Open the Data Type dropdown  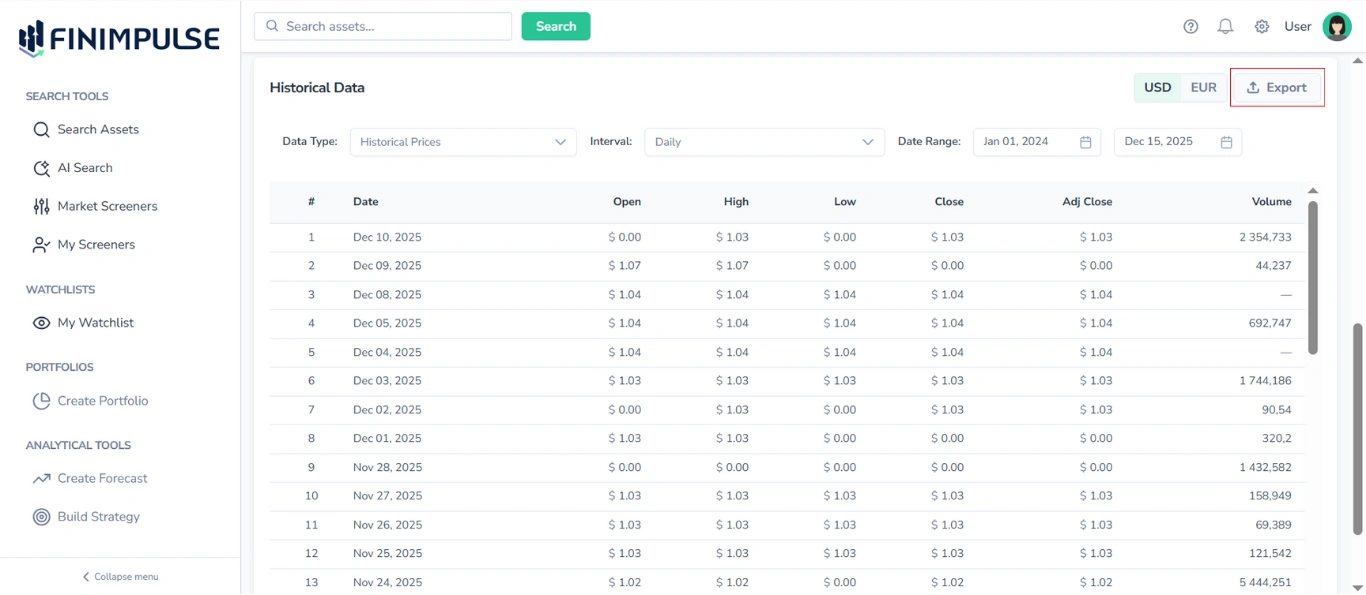tap(462, 142)
